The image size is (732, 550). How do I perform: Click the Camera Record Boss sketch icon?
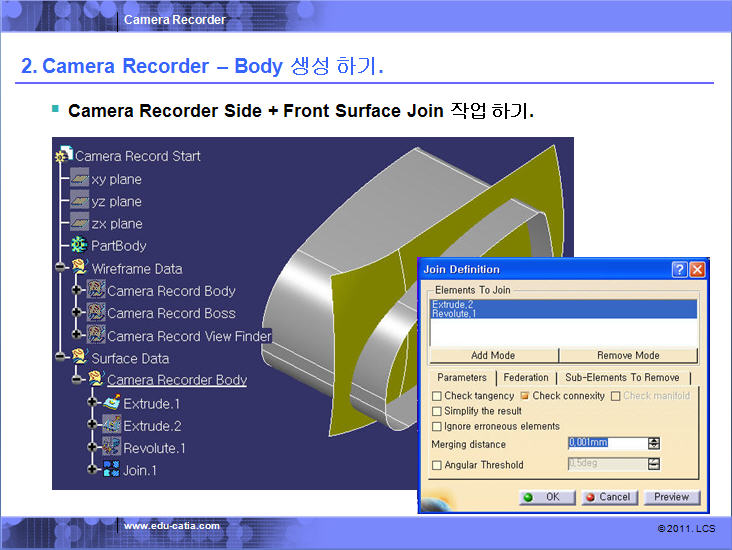click(95, 313)
